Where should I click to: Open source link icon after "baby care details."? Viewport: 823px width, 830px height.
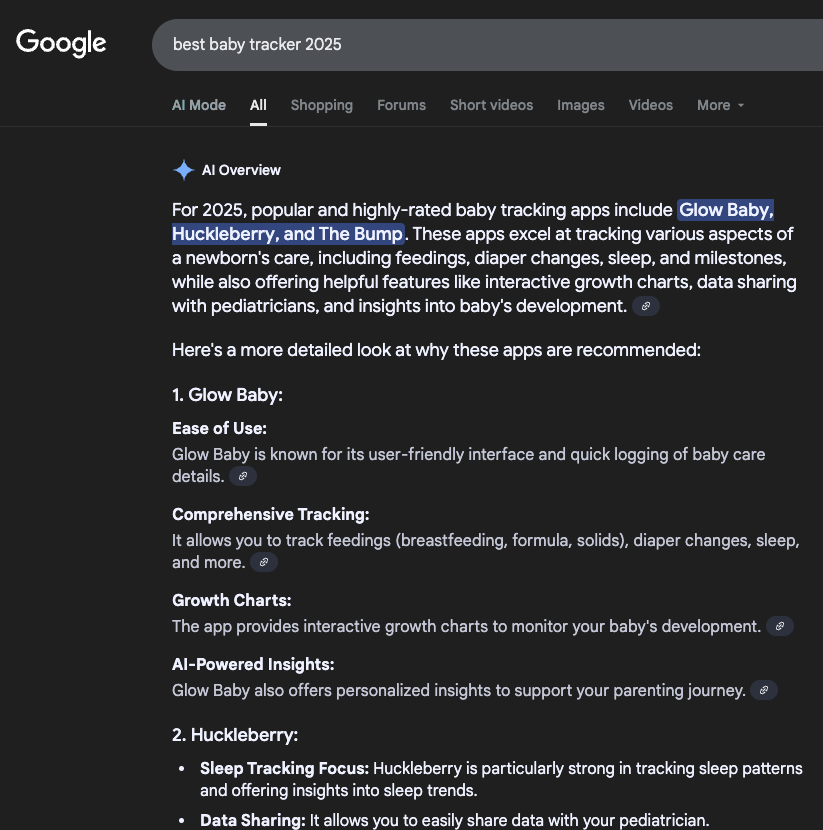click(243, 476)
